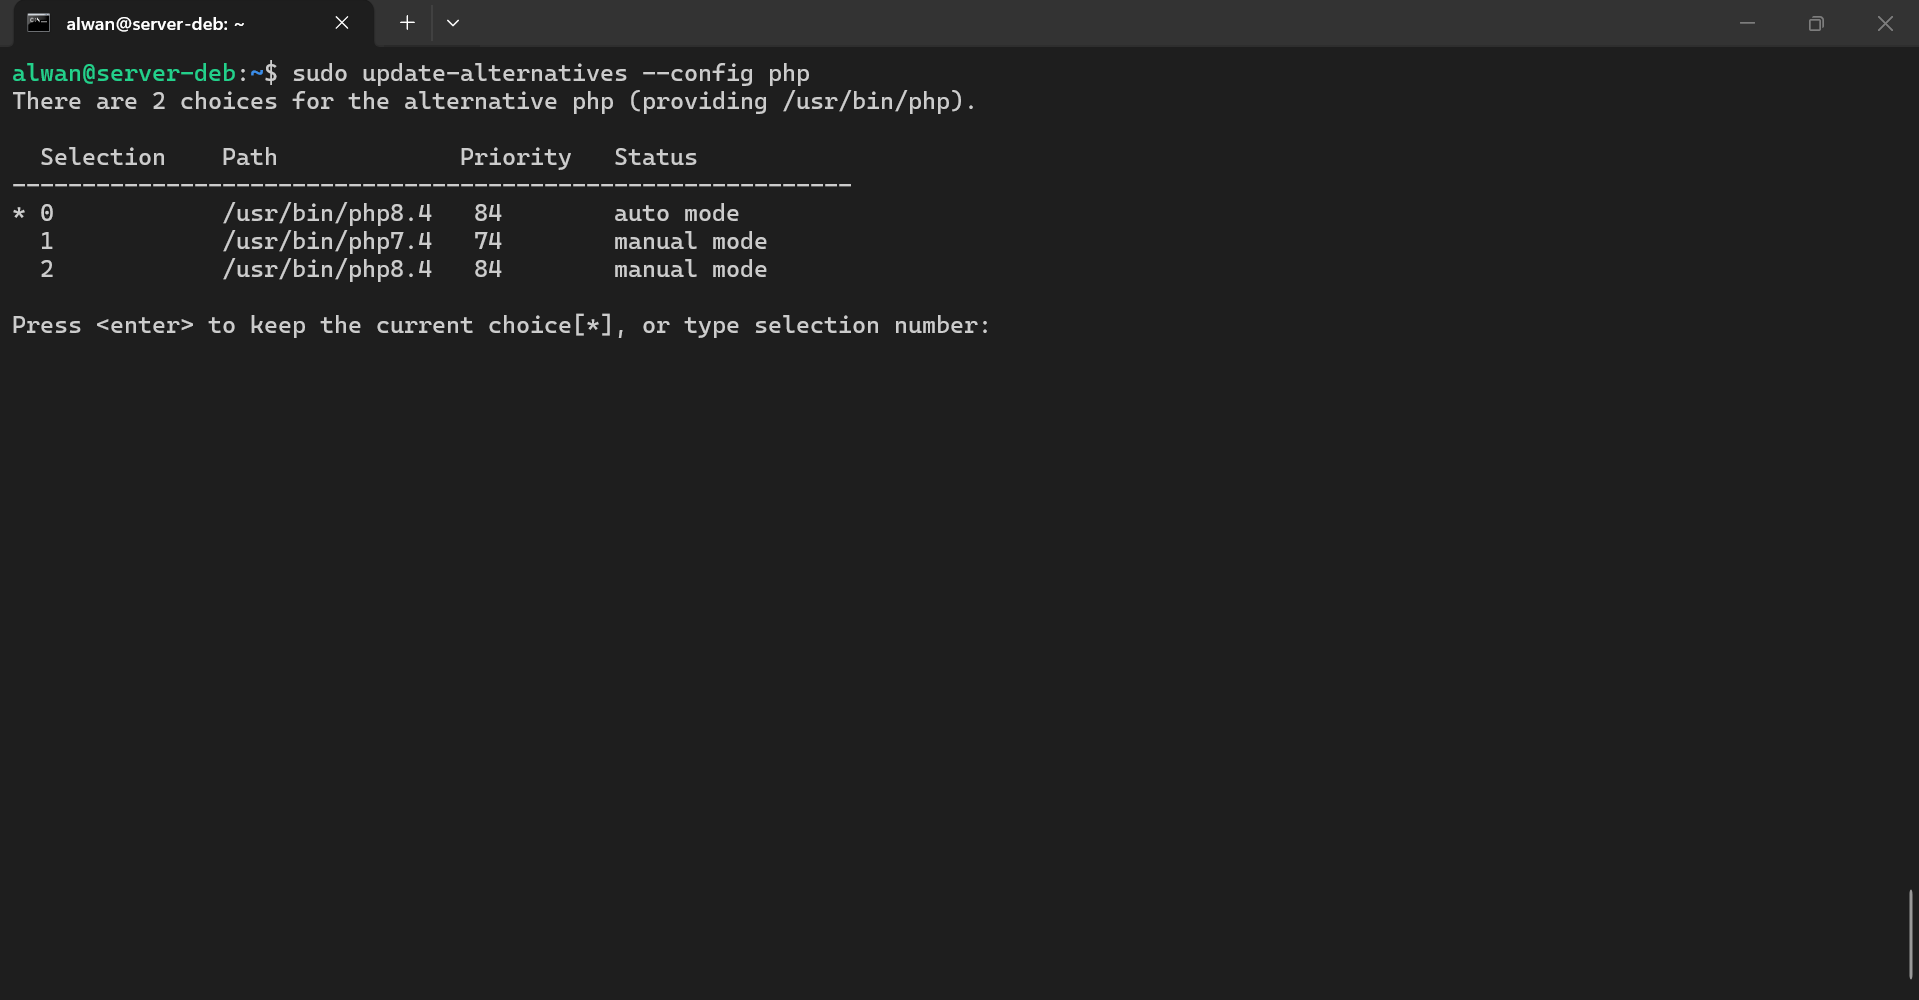
Task: Expand the new tab profile dropdown
Action: pos(453,23)
